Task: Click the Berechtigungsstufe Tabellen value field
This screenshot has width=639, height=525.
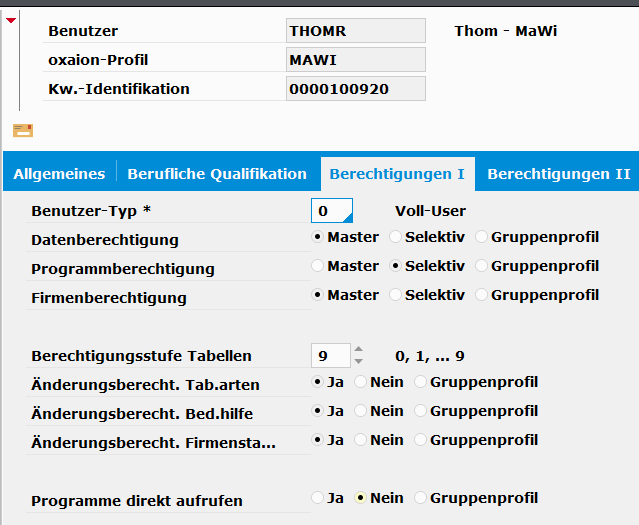Action: click(x=330, y=356)
